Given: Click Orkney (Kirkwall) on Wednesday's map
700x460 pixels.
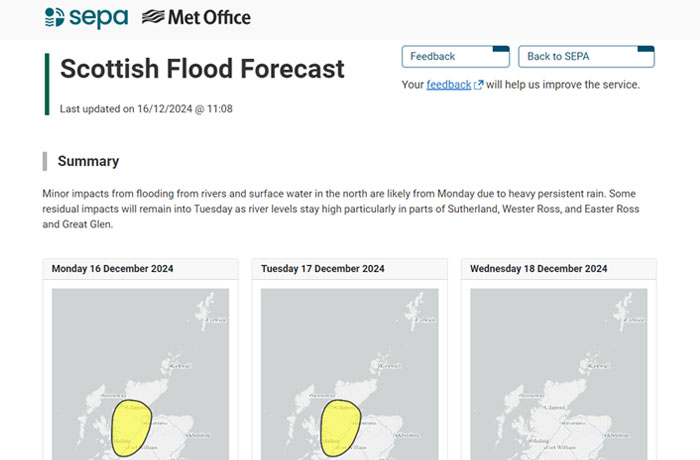Looking at the screenshot, I should point(597,365).
